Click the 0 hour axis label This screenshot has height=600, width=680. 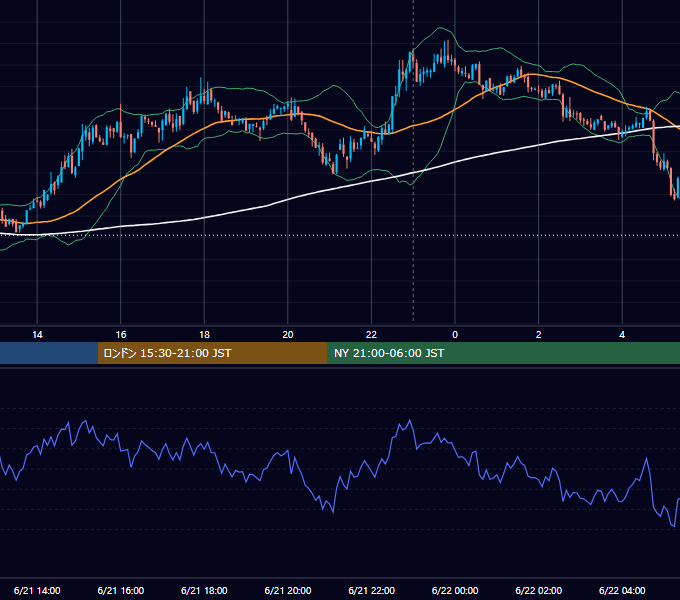pyautogui.click(x=455, y=335)
